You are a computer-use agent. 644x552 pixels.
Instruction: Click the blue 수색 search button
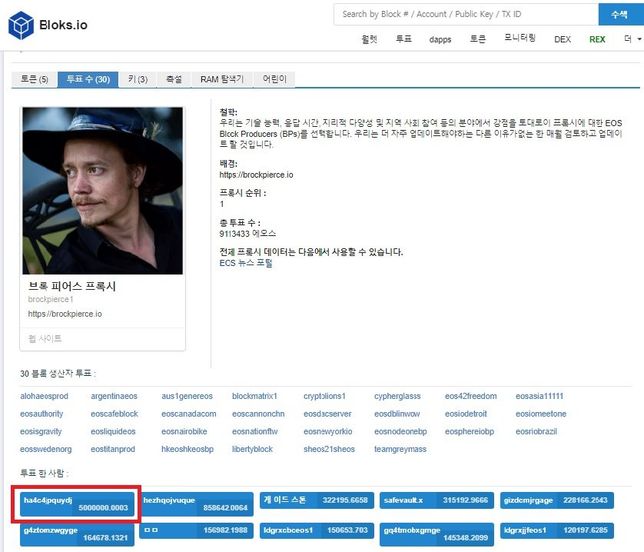click(x=620, y=14)
